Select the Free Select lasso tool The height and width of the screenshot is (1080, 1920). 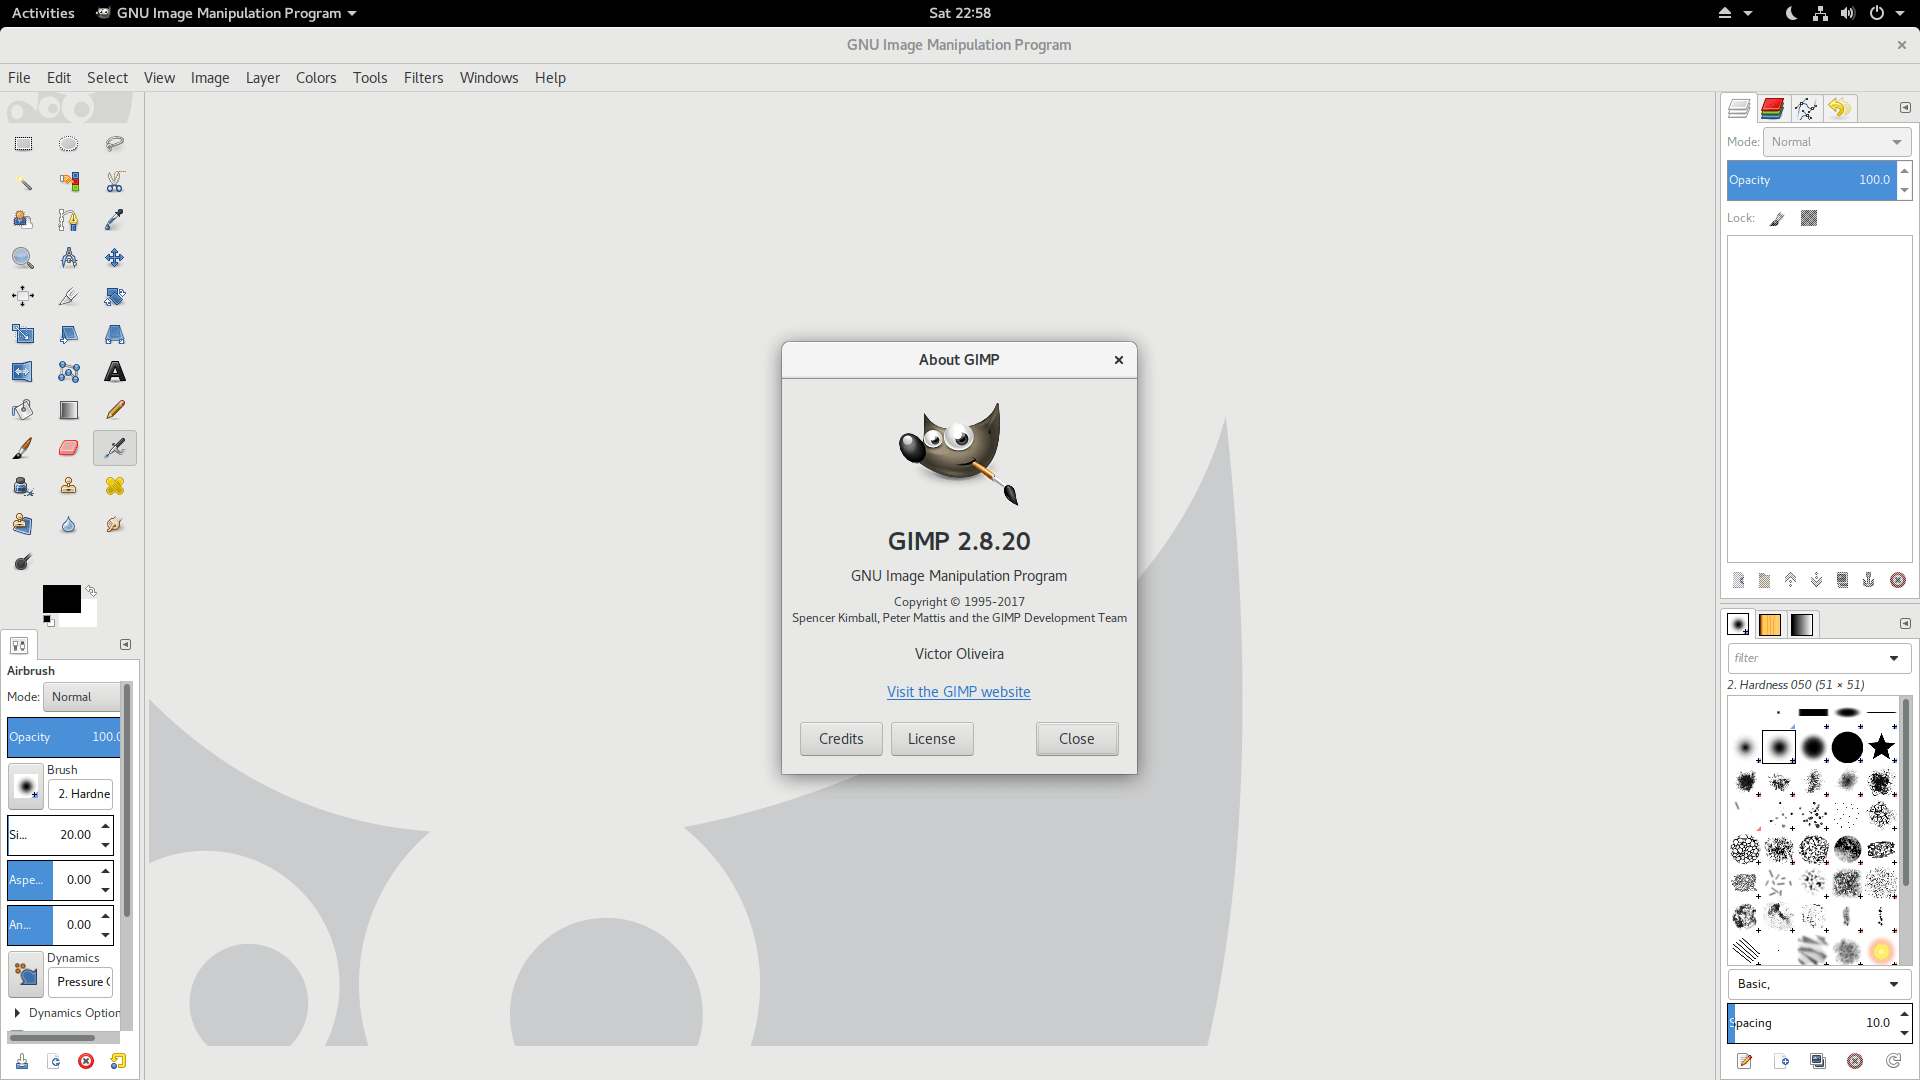click(115, 144)
